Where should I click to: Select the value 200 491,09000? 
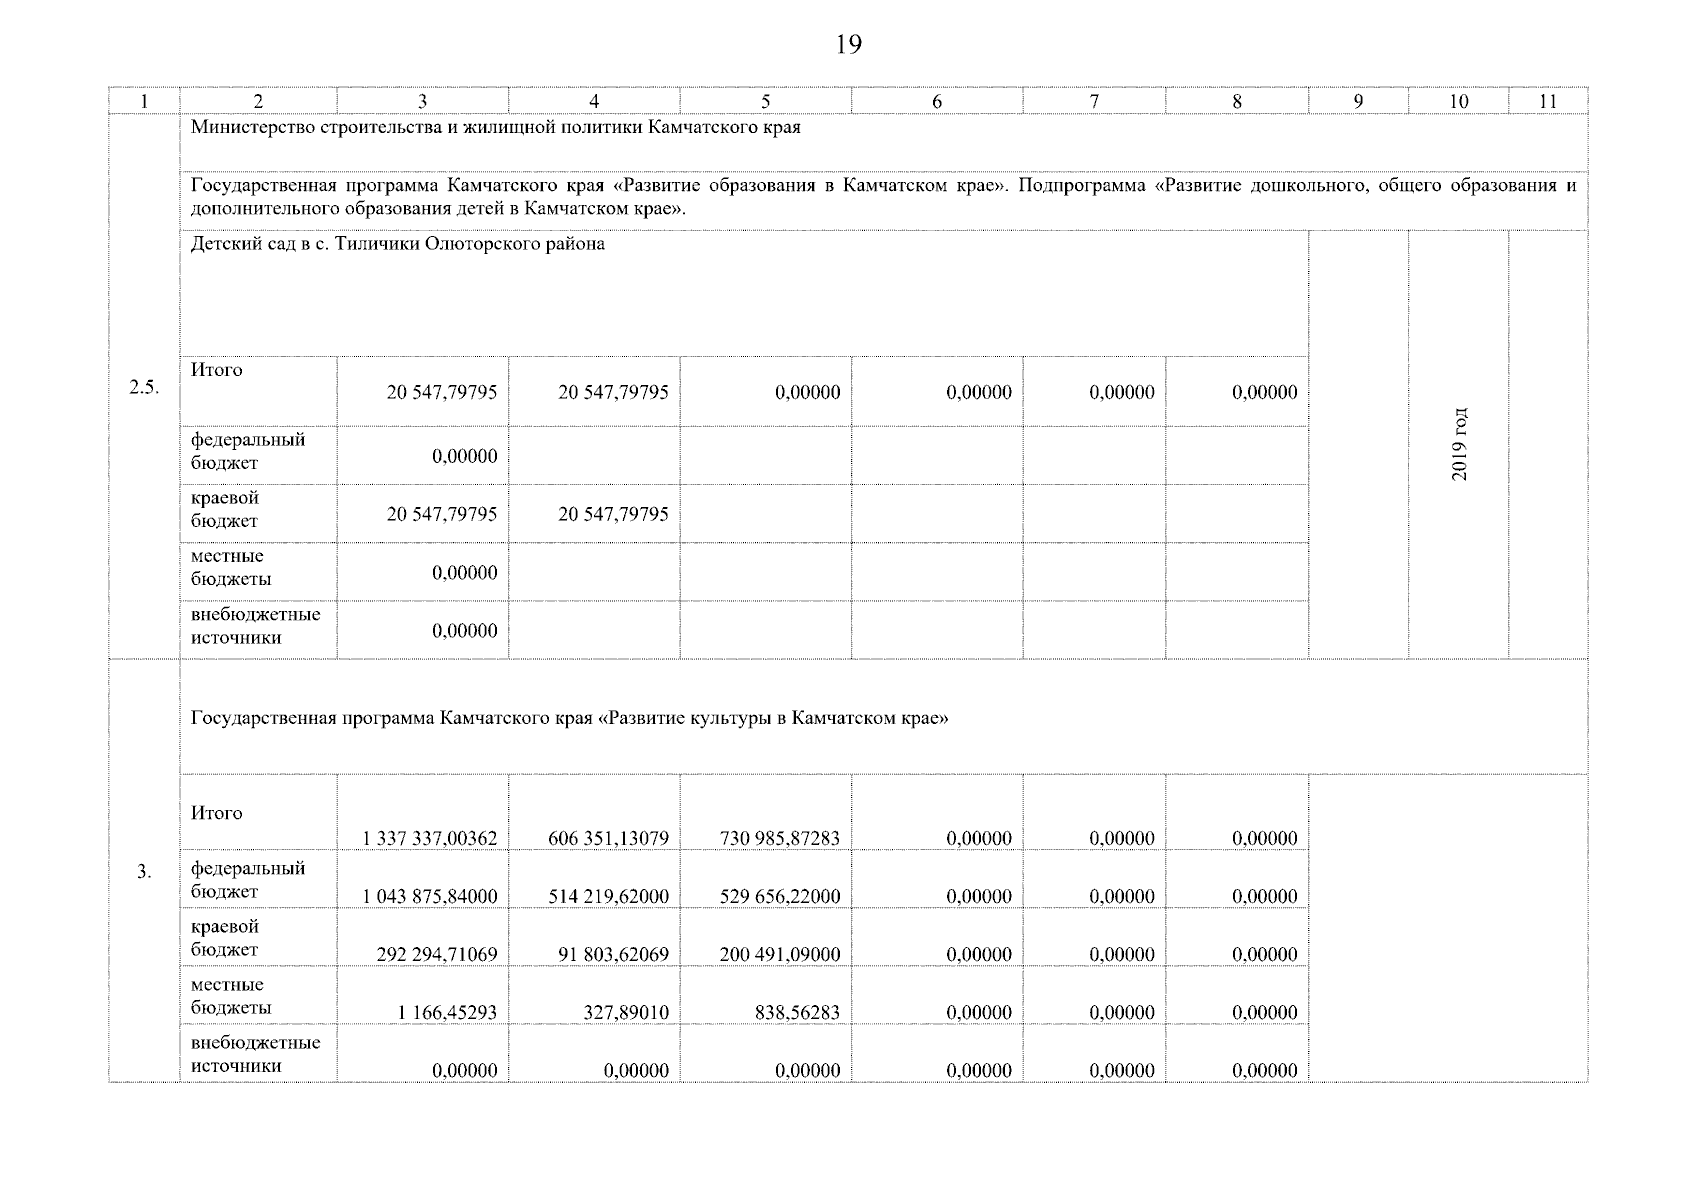[780, 954]
